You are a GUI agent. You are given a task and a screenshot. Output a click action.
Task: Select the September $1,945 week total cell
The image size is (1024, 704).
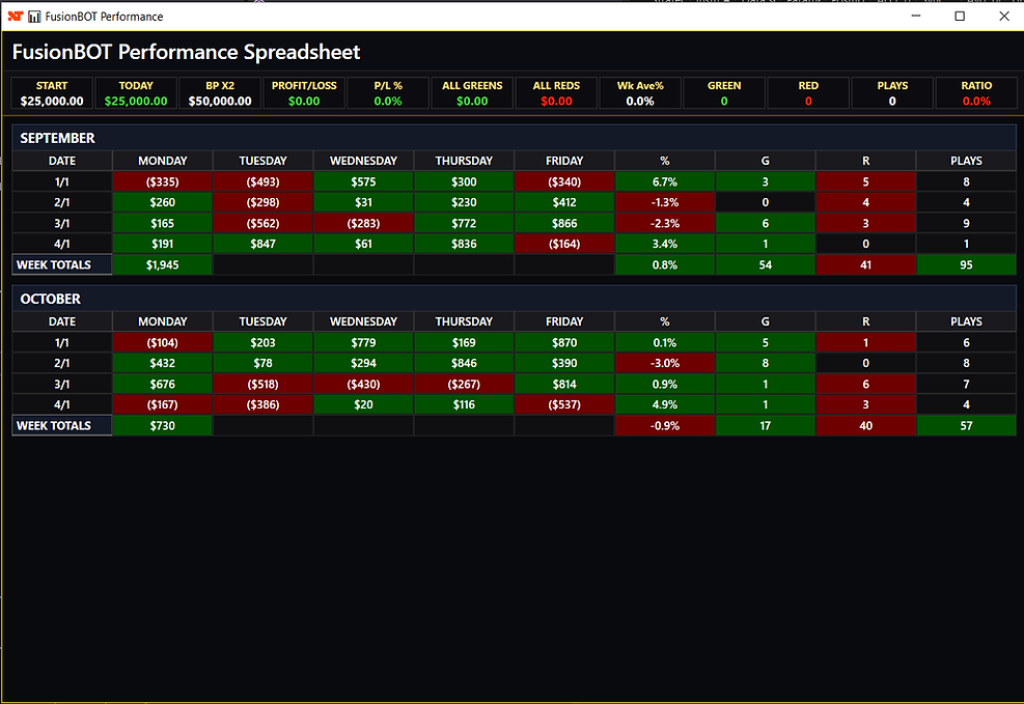tap(162, 265)
